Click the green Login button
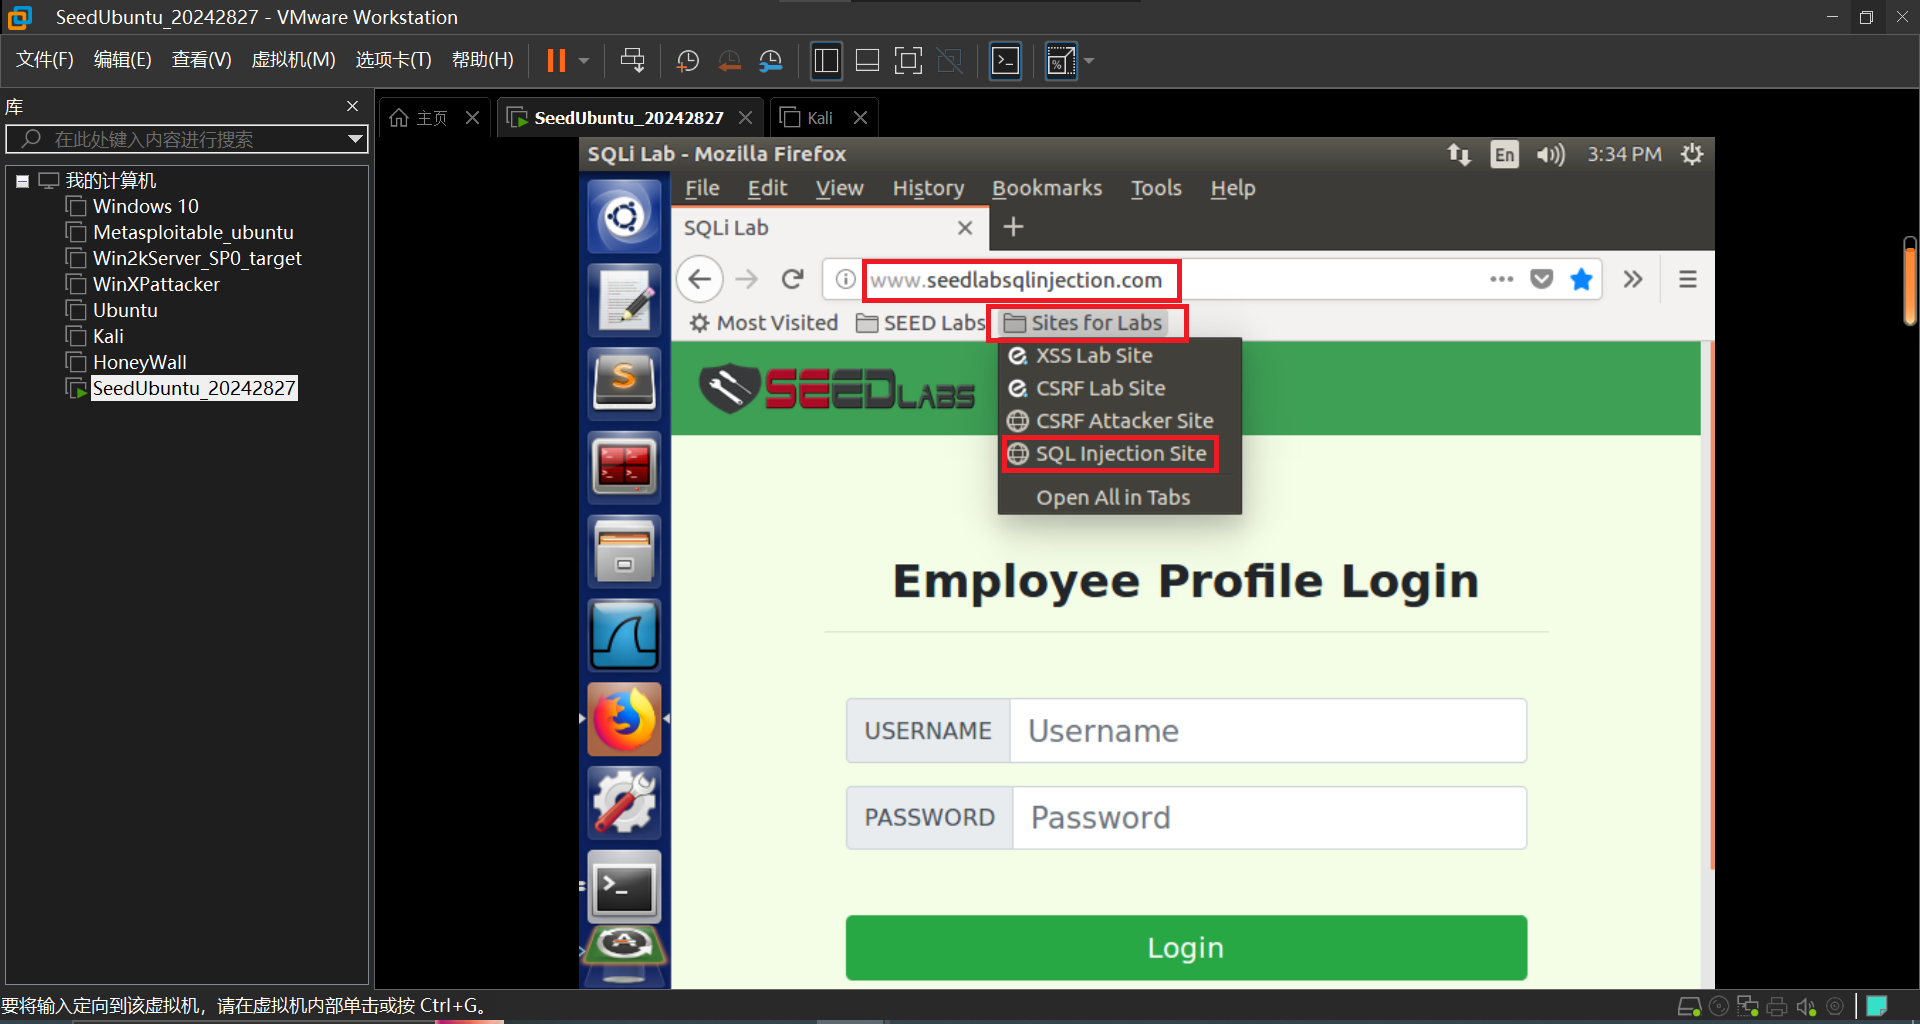The height and width of the screenshot is (1024, 1920). pyautogui.click(x=1186, y=948)
